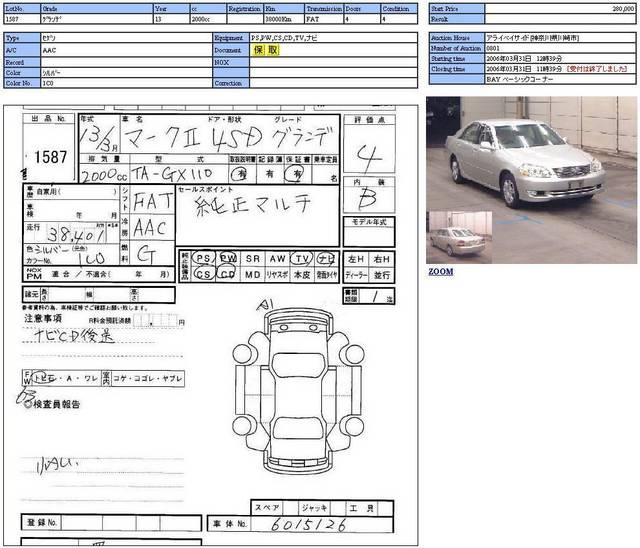Click the interior grade B on sheet
The height and width of the screenshot is (548, 640).
(367, 199)
